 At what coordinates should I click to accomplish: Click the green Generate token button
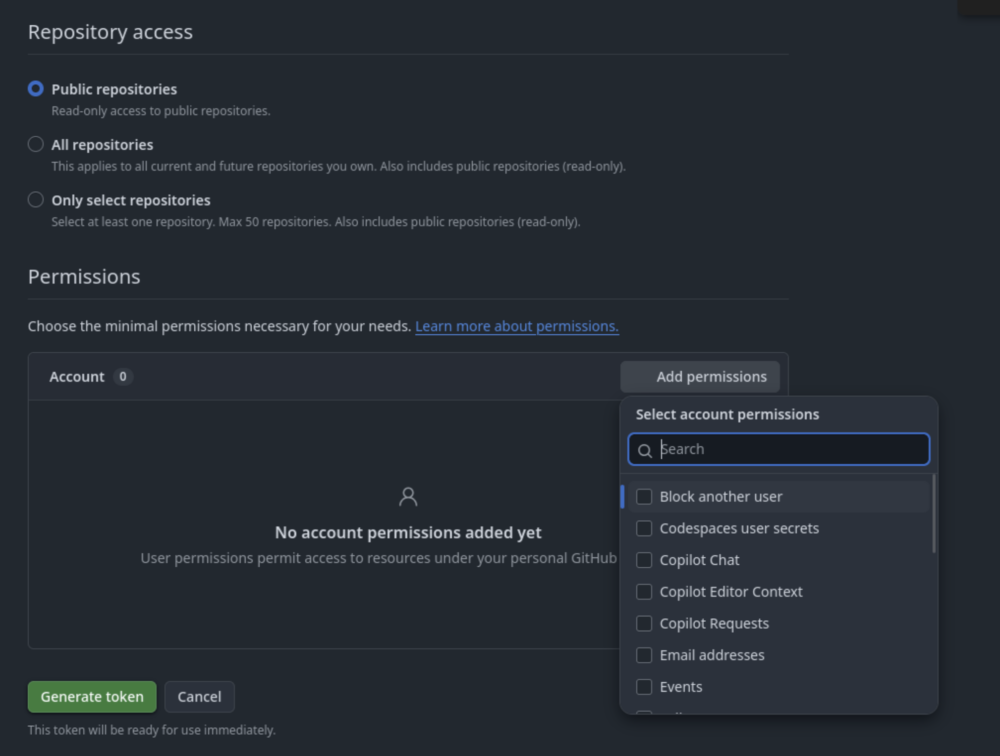pos(92,697)
